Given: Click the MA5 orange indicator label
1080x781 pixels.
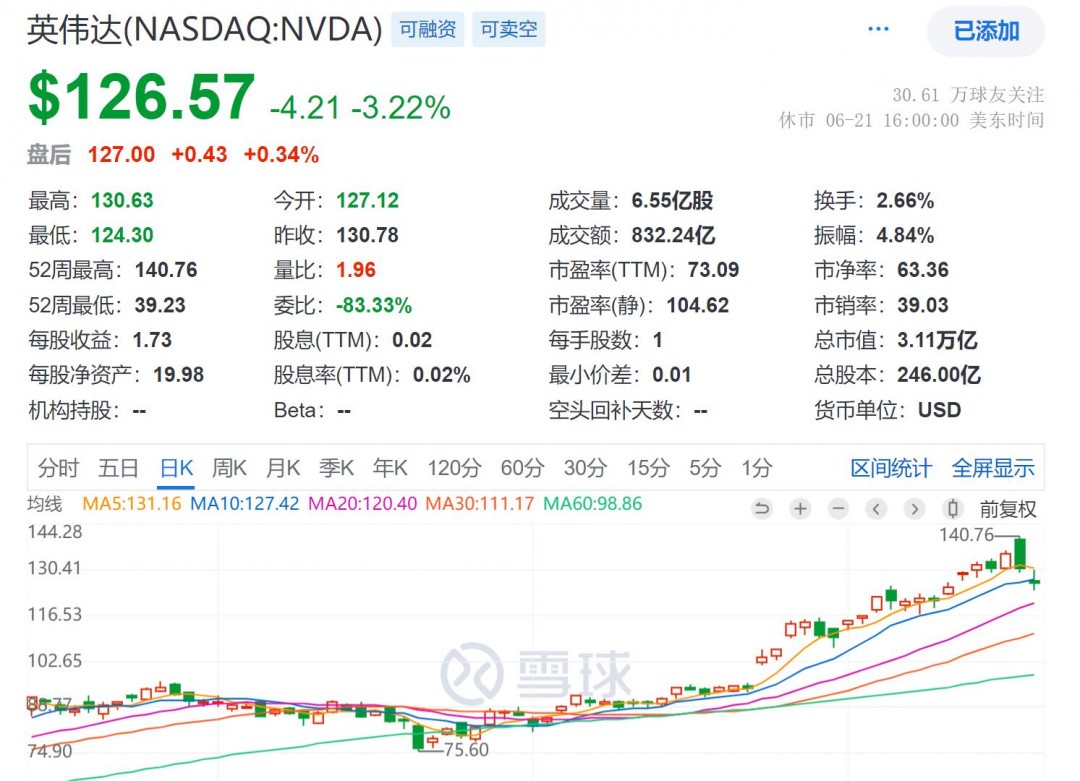Looking at the screenshot, I should [131, 504].
